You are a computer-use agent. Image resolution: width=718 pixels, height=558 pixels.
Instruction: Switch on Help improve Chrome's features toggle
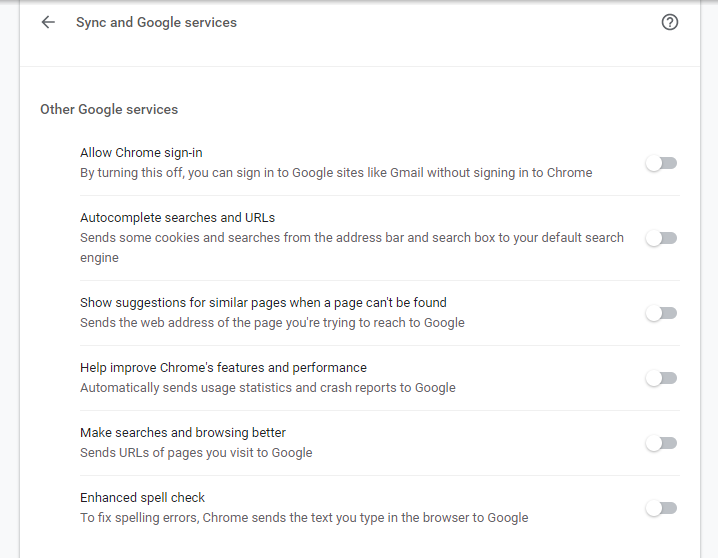[x=661, y=378]
